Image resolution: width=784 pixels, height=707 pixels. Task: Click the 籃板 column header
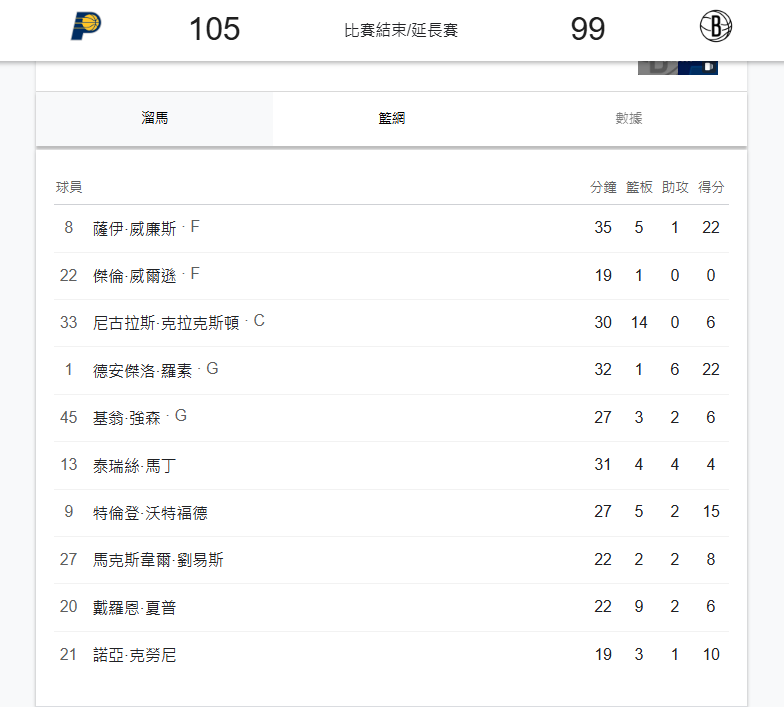point(639,187)
